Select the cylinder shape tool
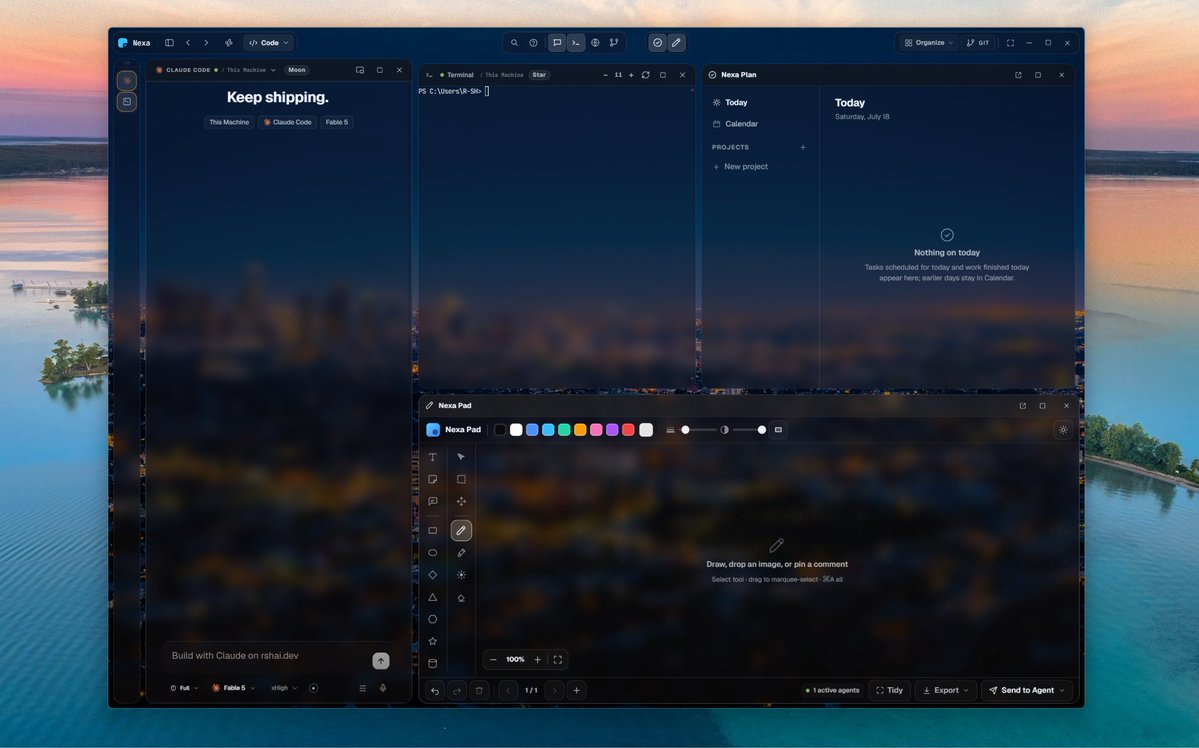 [433, 663]
